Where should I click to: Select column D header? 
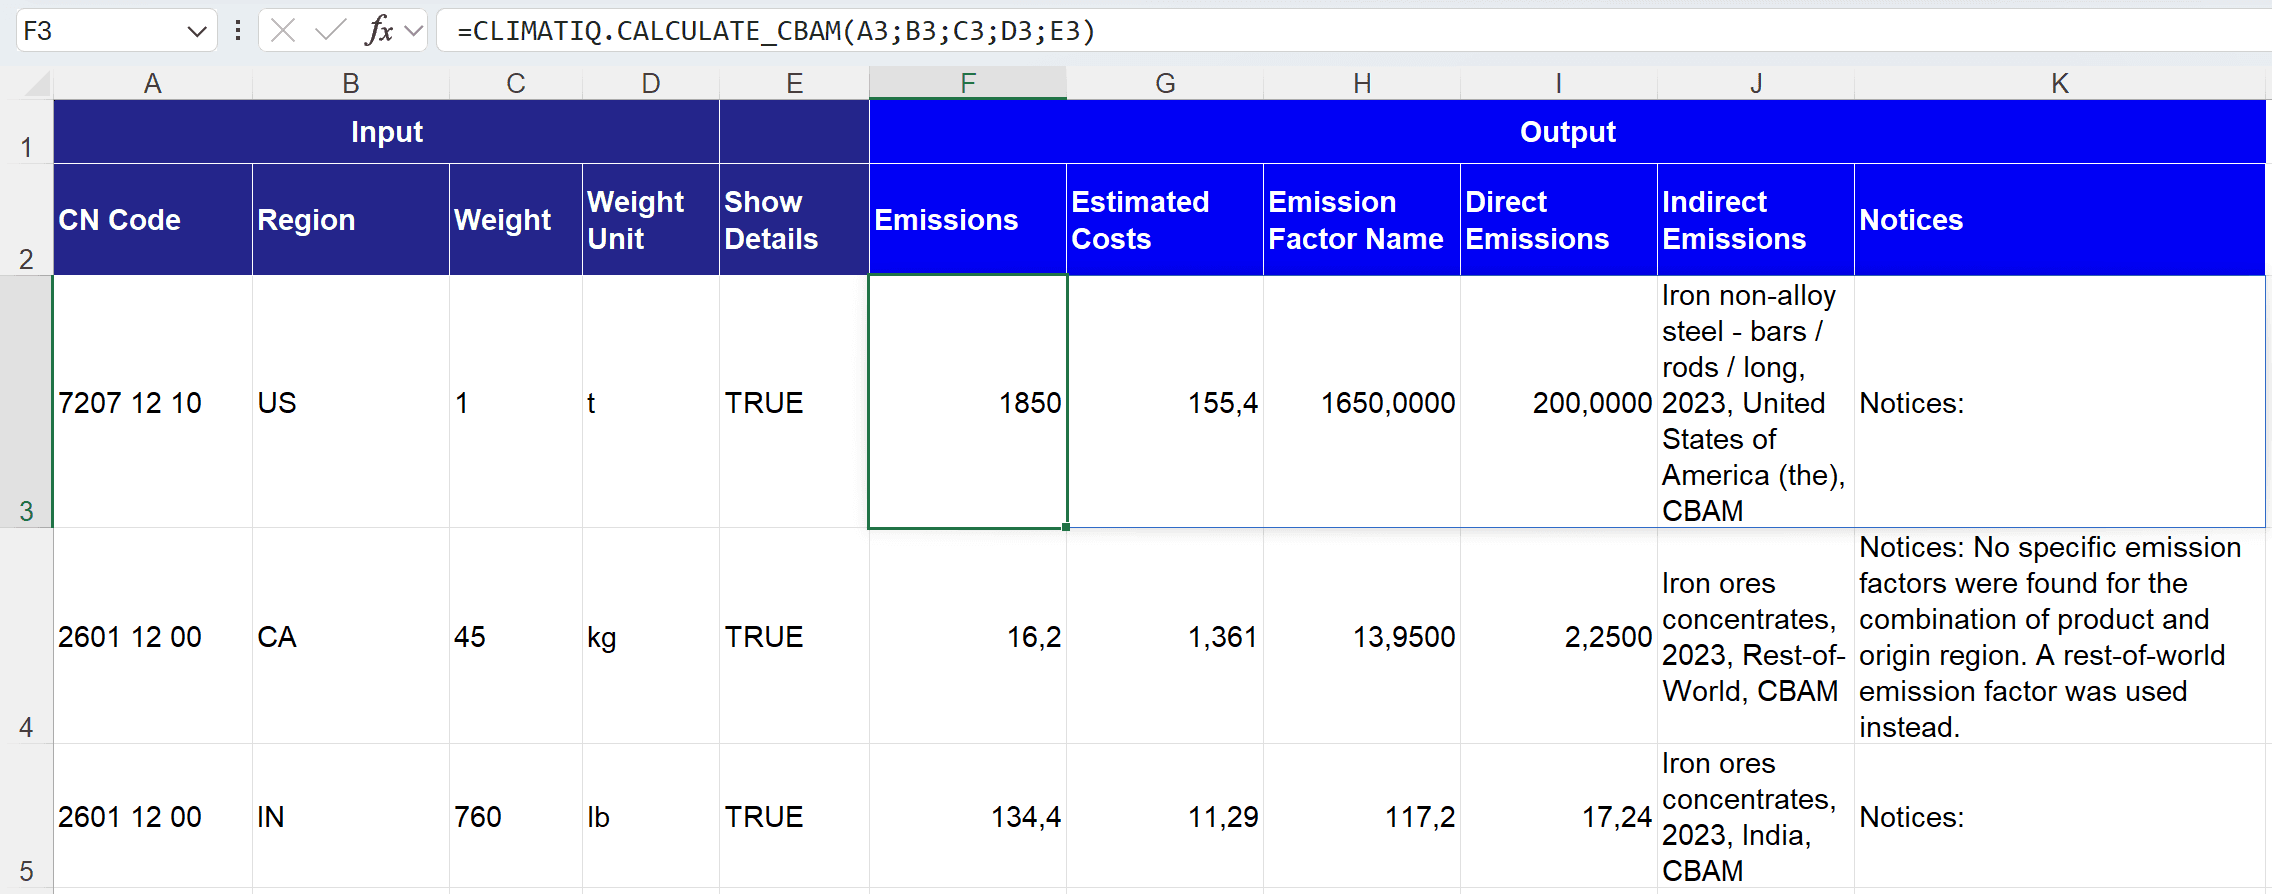tap(650, 83)
